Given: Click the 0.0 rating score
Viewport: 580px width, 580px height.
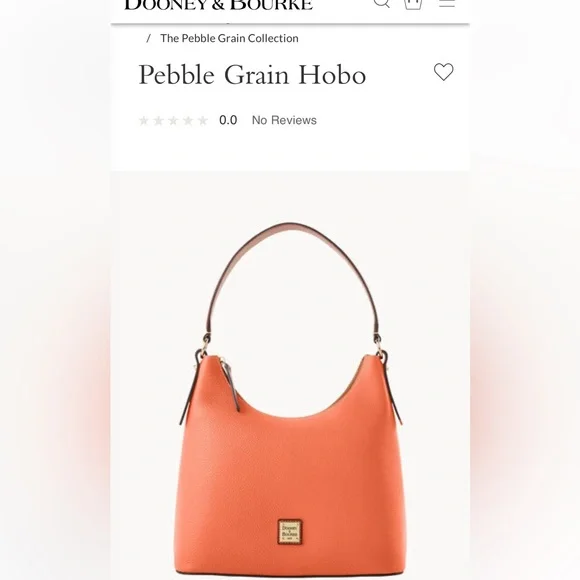Looking at the screenshot, I should coord(228,120).
